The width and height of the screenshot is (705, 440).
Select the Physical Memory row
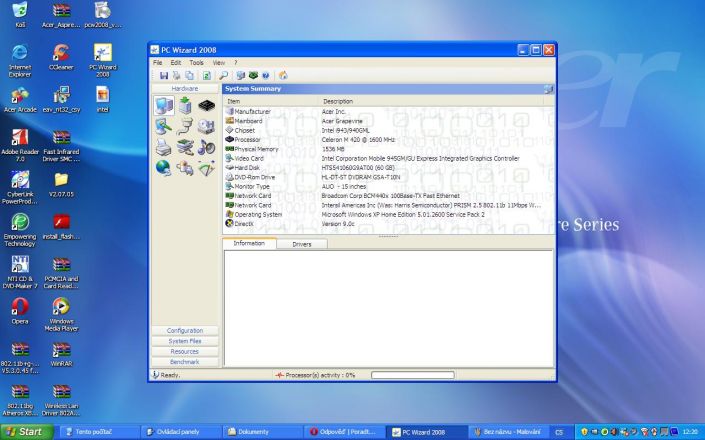(x=388, y=149)
